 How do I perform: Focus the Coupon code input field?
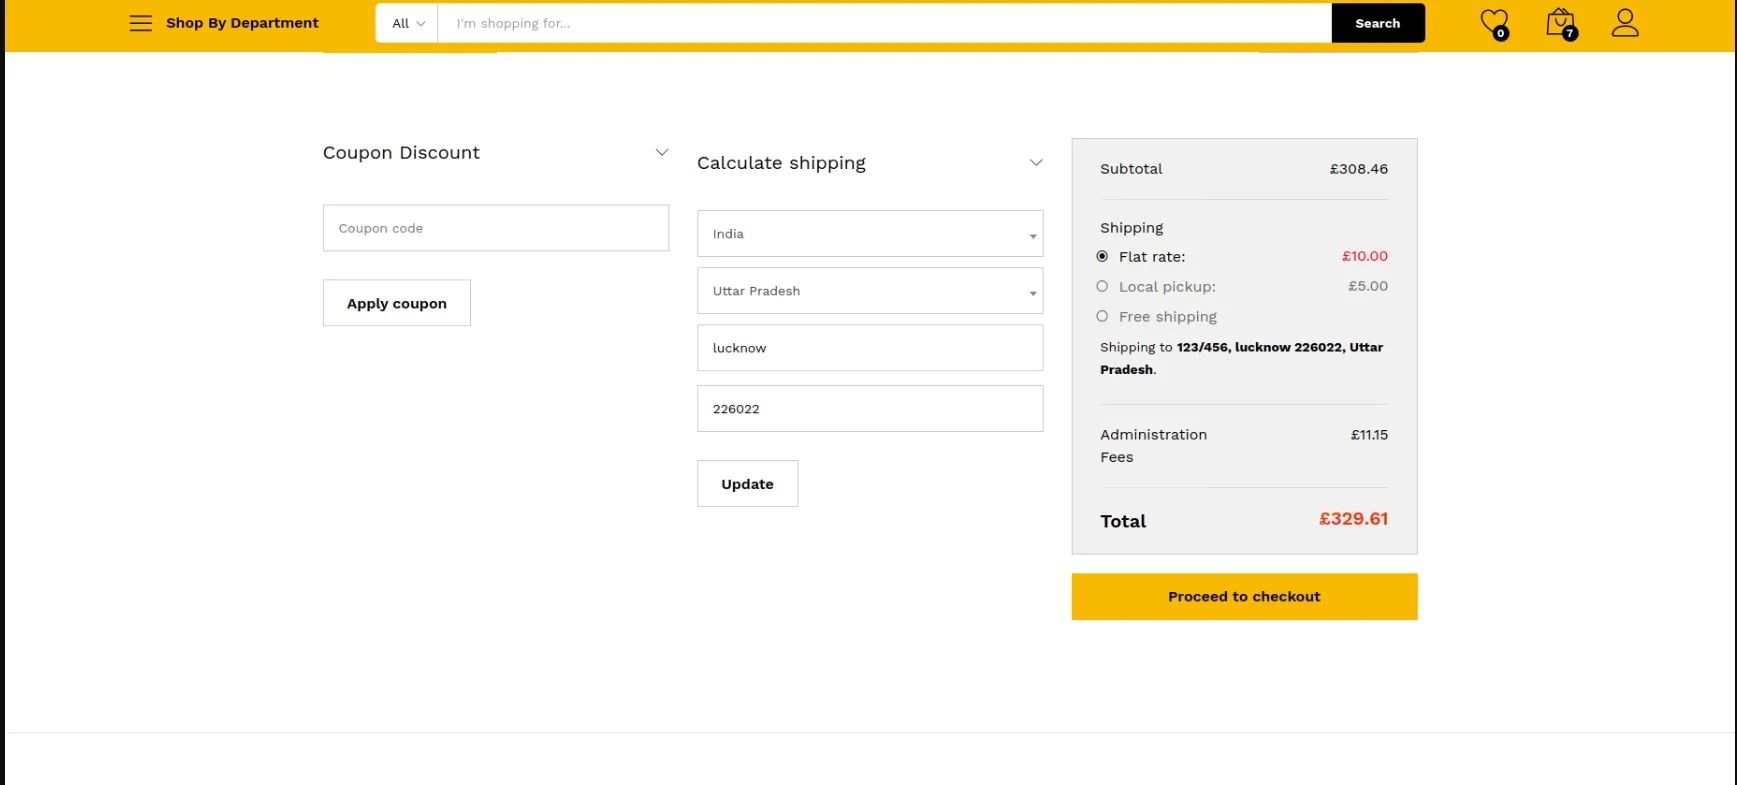coord(495,228)
